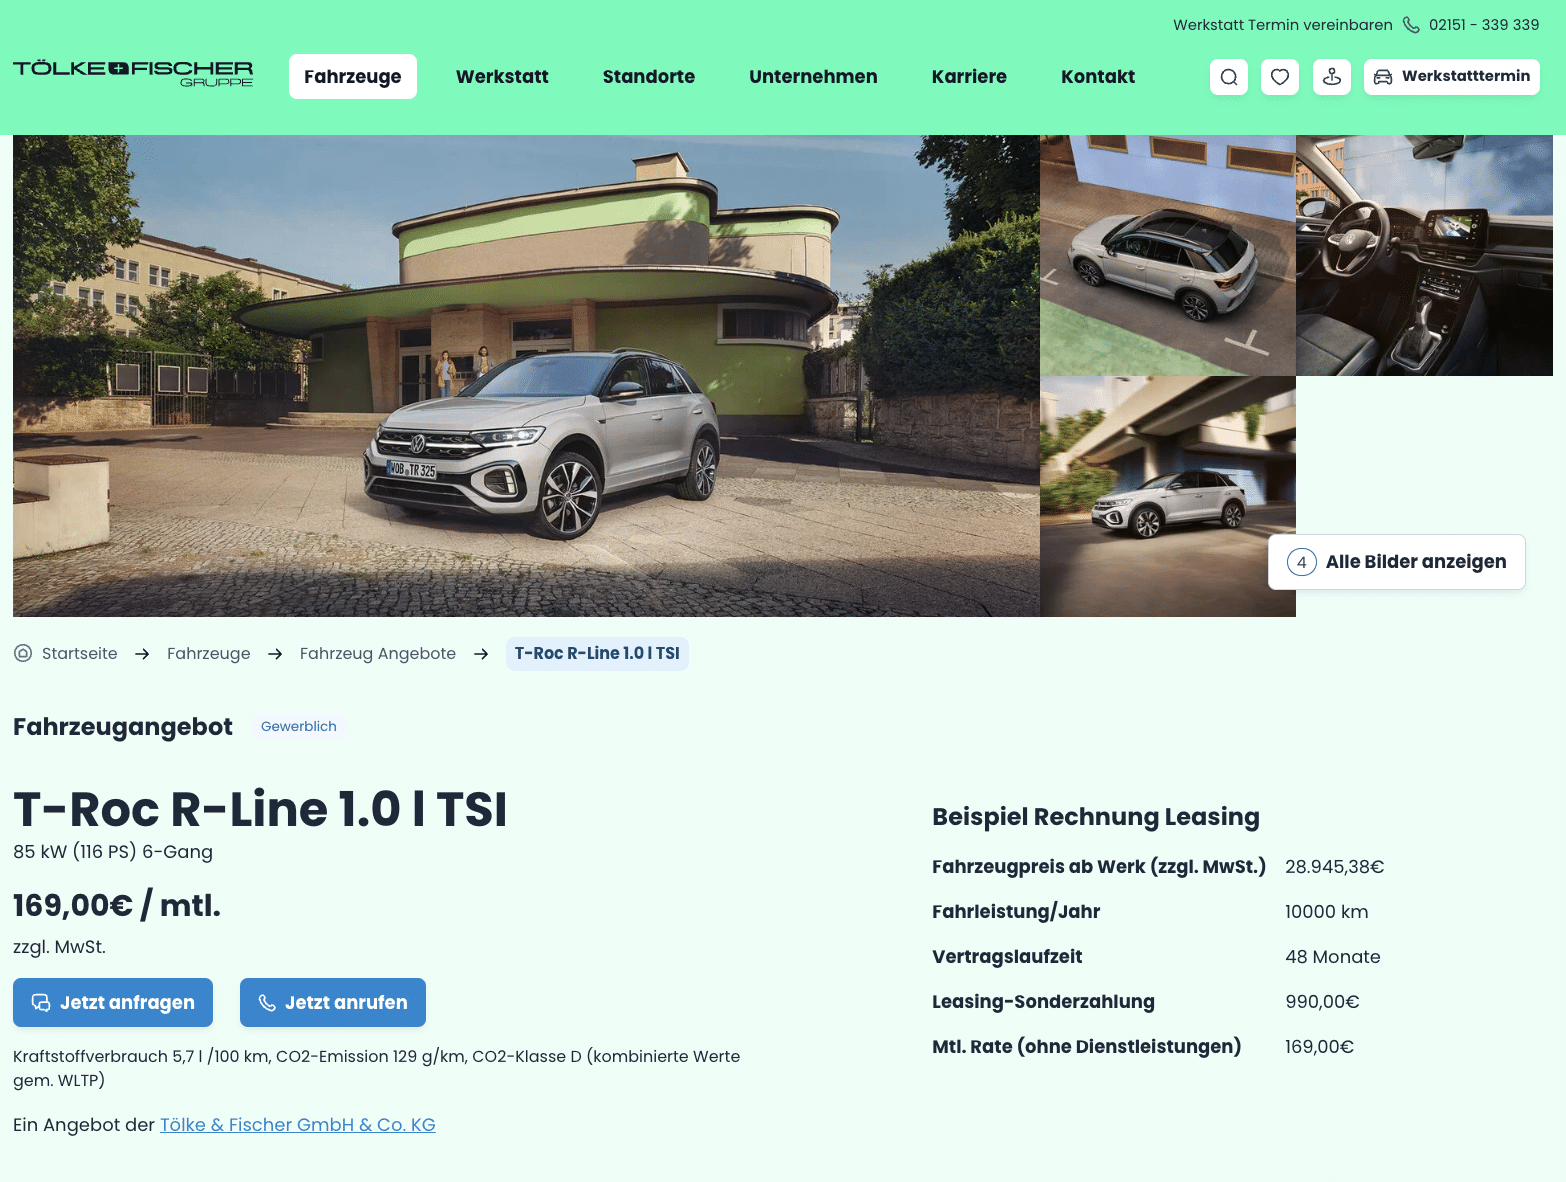The width and height of the screenshot is (1566, 1182).
Task: Go to the Karriere menu entry
Action: 969,77
